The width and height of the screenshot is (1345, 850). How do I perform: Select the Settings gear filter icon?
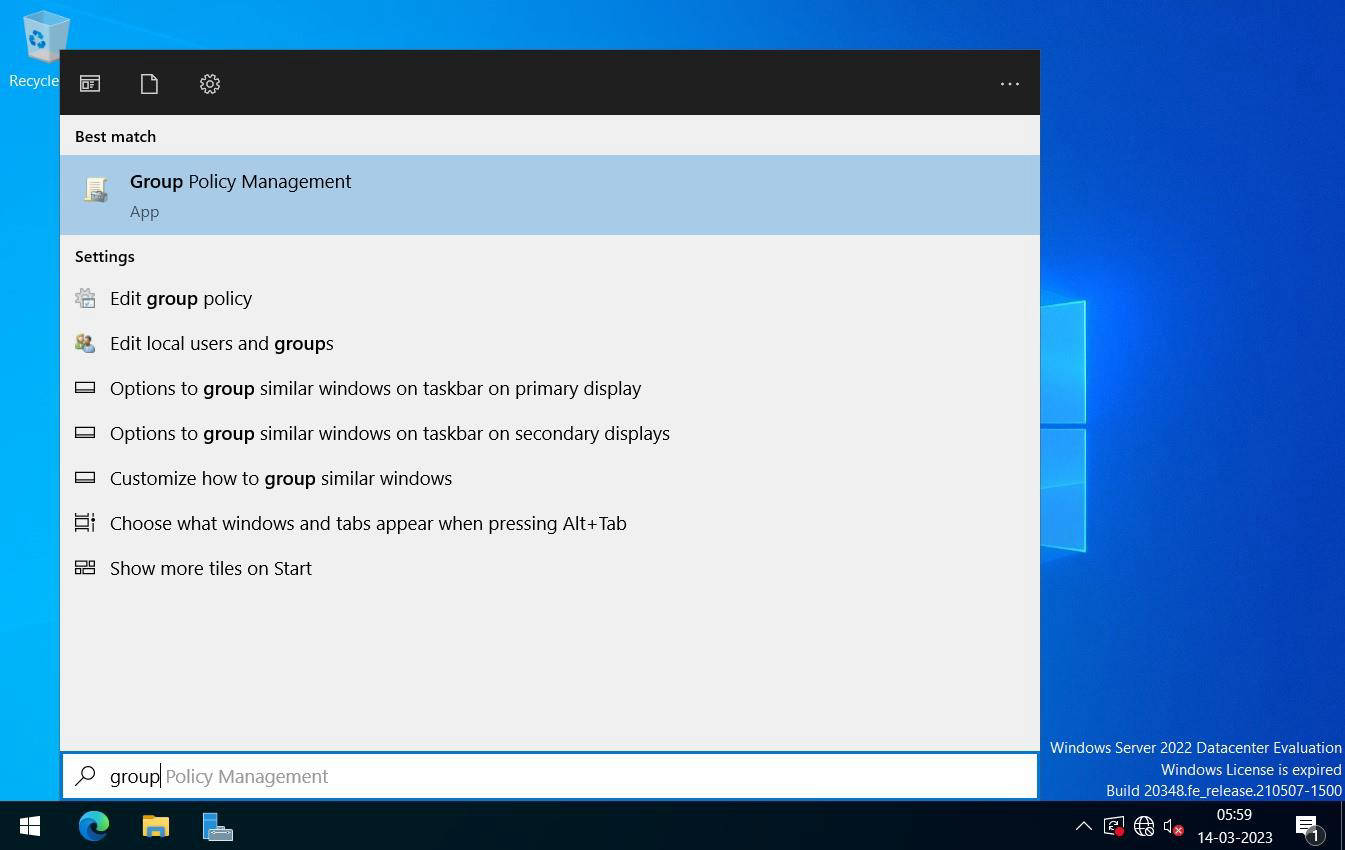click(209, 84)
